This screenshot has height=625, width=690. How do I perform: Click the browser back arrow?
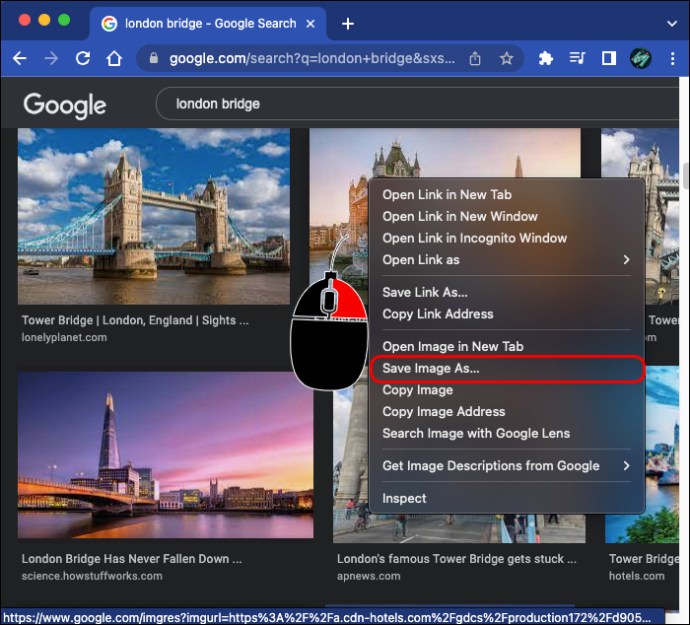[x=19, y=58]
